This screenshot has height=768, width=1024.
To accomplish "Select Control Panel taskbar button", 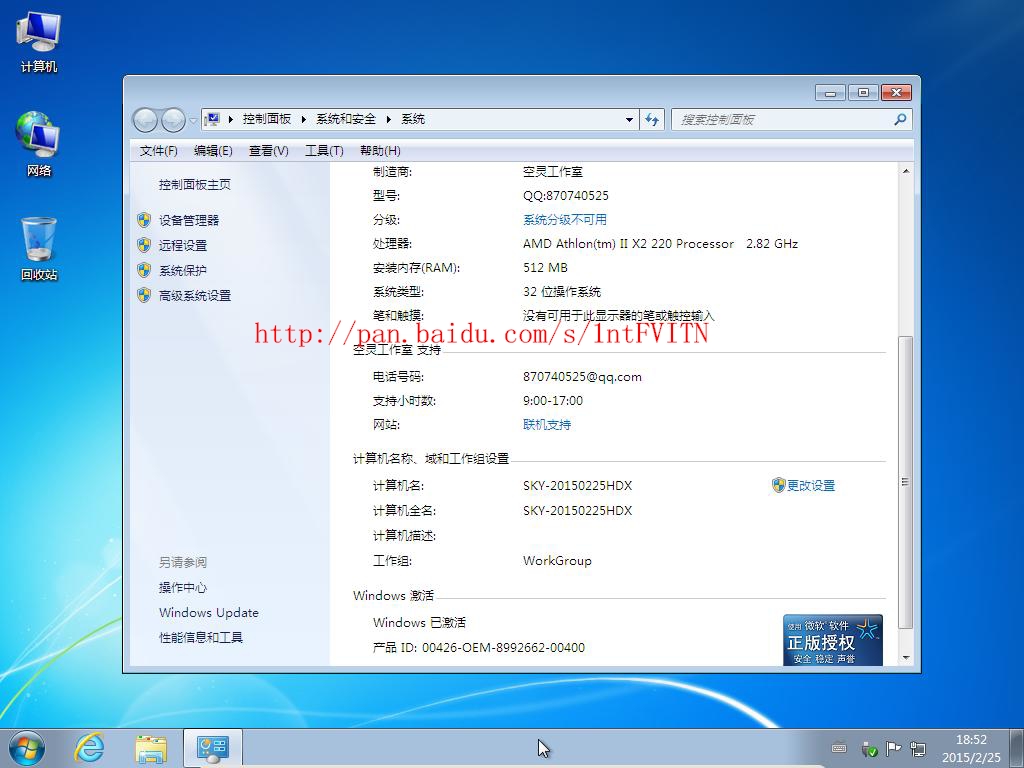I will coord(213,748).
